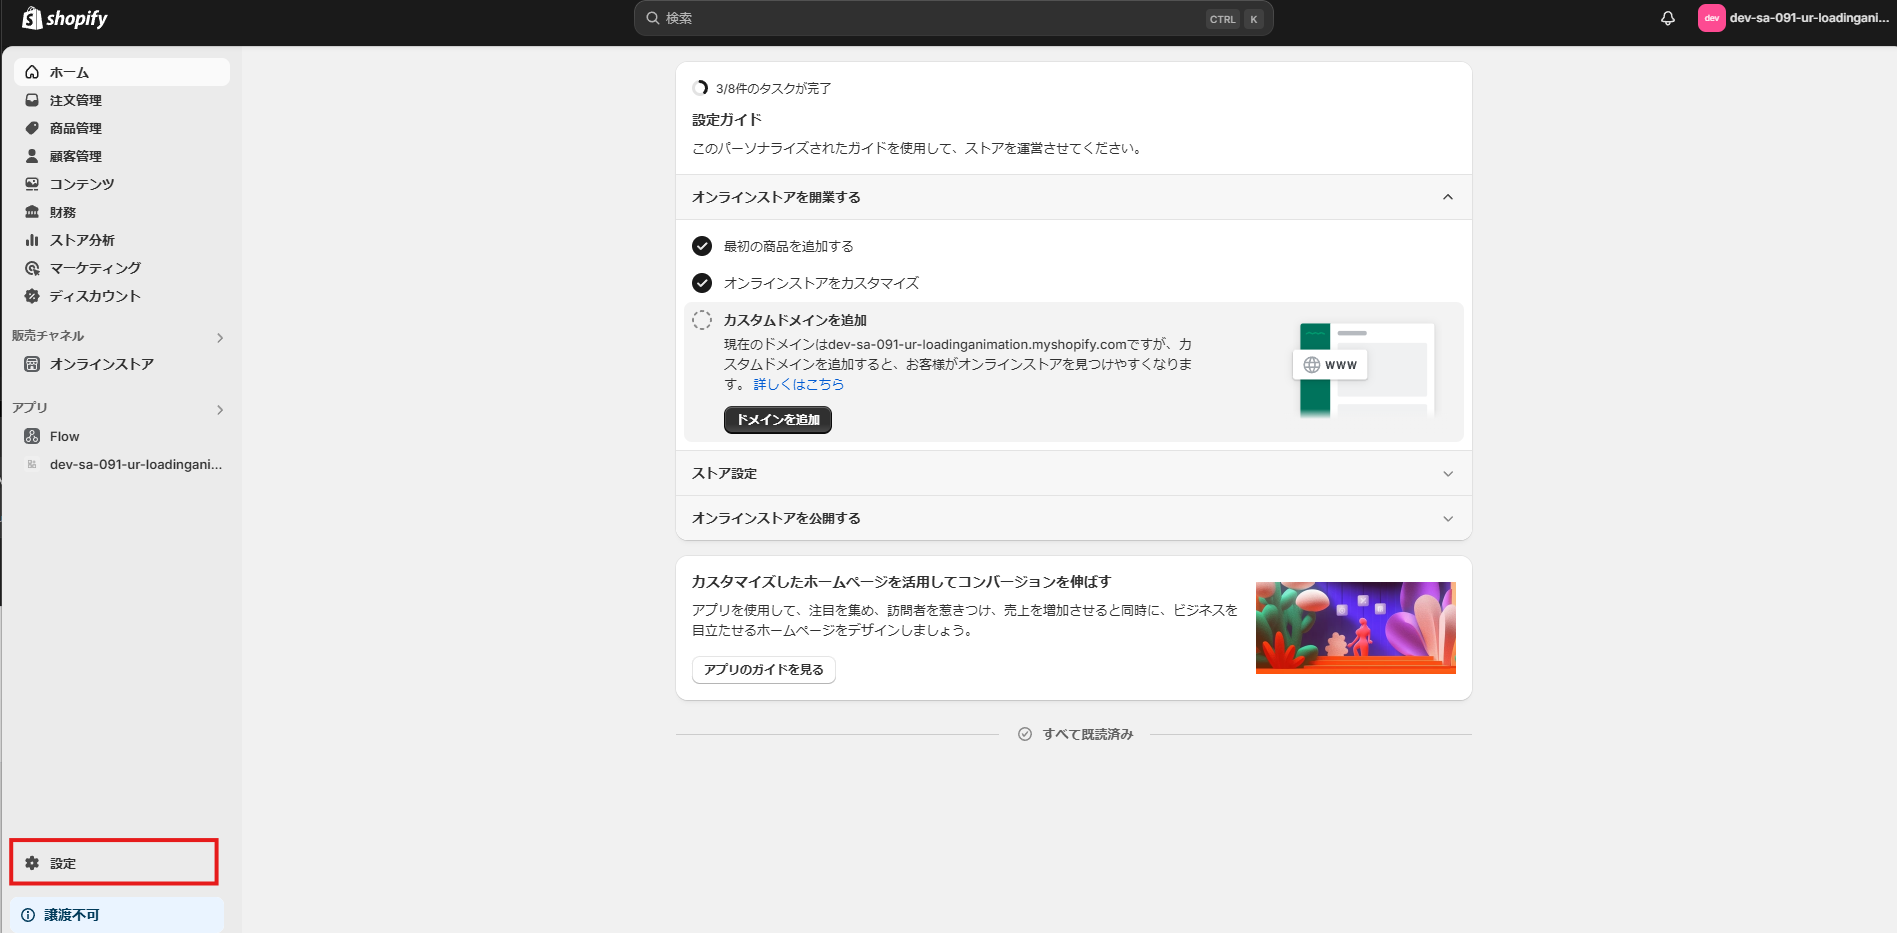
Task: Open the Flow app from sidebar
Action: coord(64,436)
